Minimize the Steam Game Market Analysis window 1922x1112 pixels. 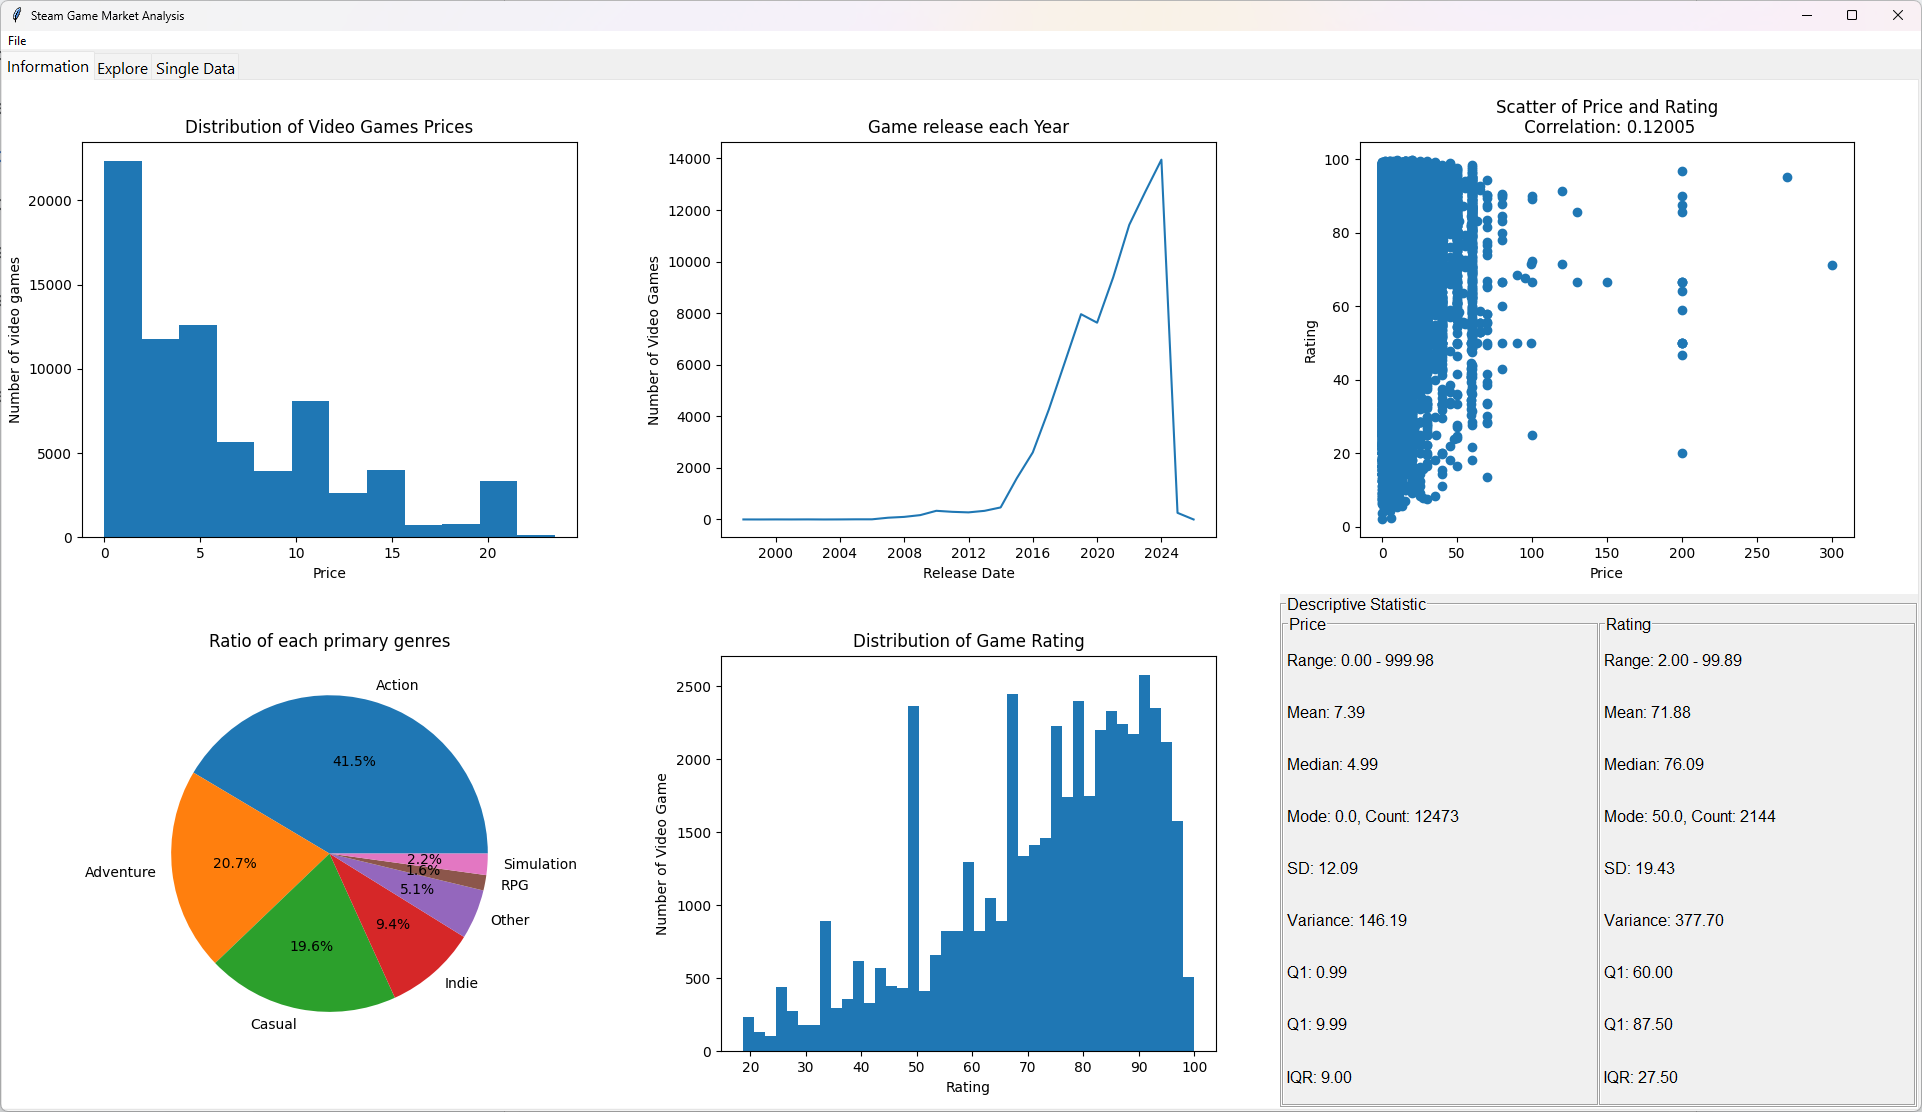click(x=1807, y=15)
